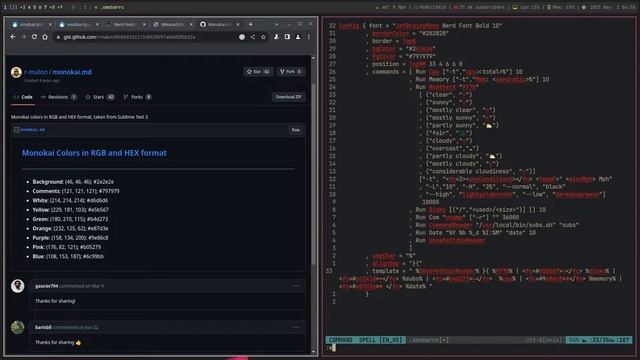Screen dimensions: 640x360
Task: Go back in browser history
Action: (13, 37)
